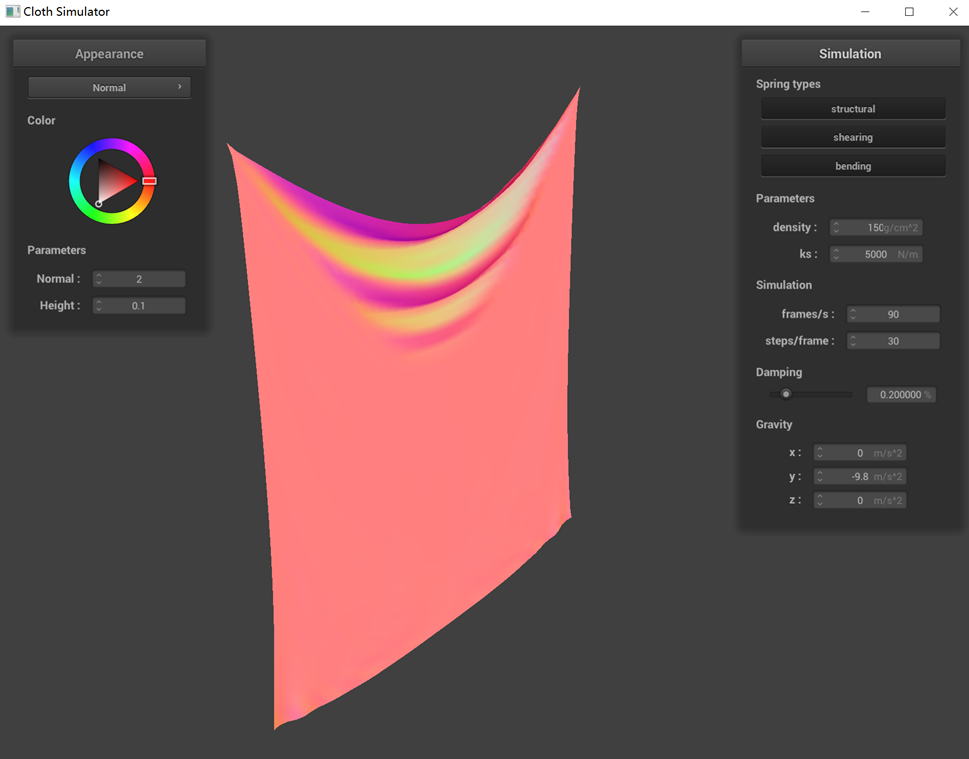Open the Normal shader dropdown
The image size is (969, 759).
click(109, 88)
